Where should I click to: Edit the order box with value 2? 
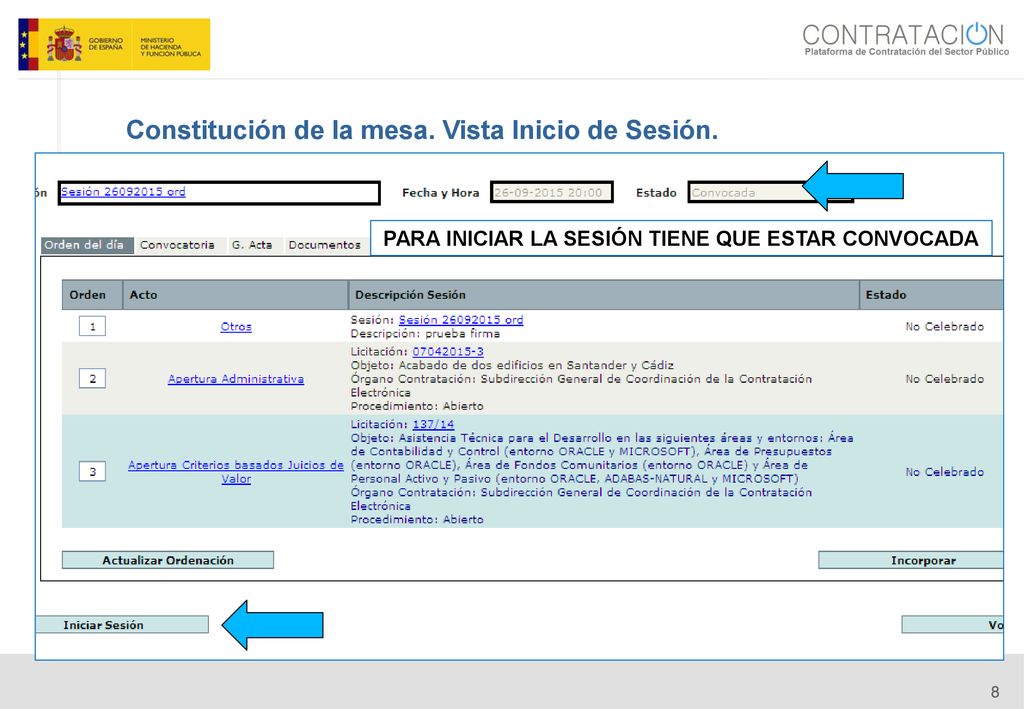pyautogui.click(x=92, y=379)
